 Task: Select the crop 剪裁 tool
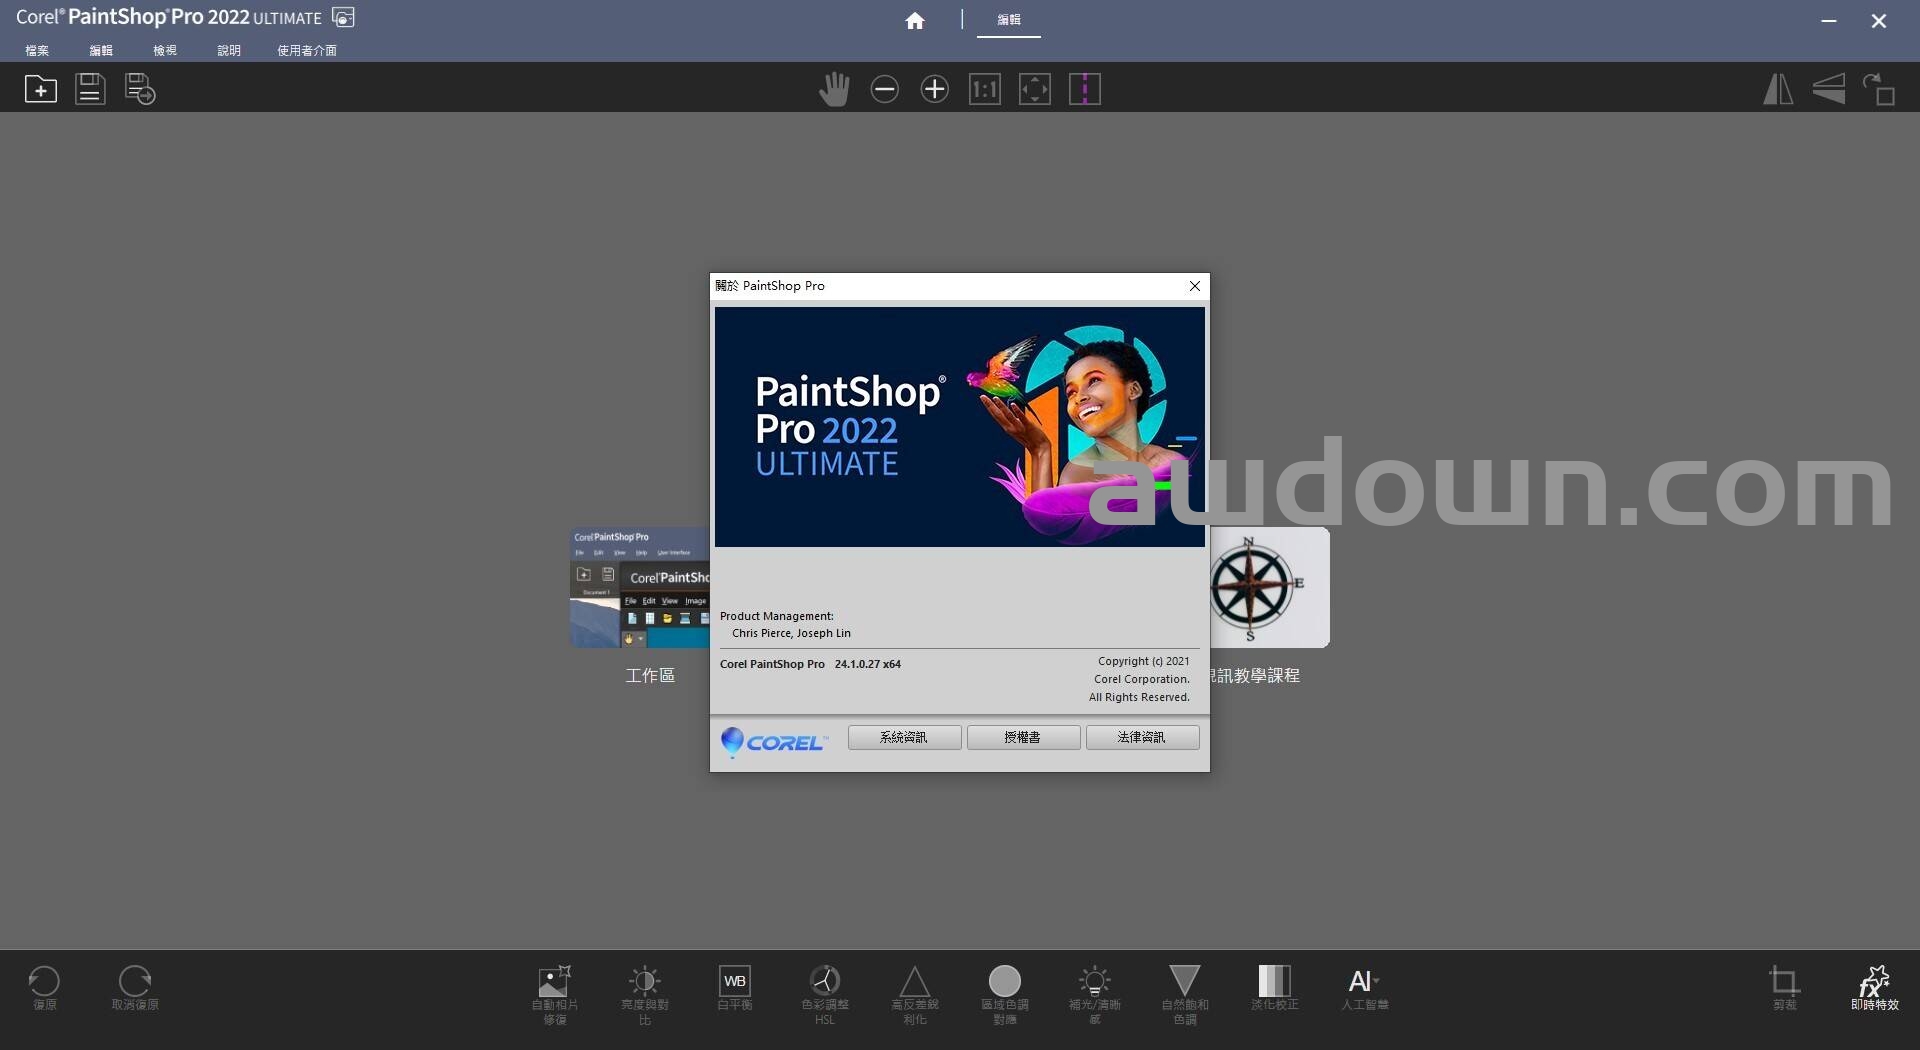(1784, 988)
